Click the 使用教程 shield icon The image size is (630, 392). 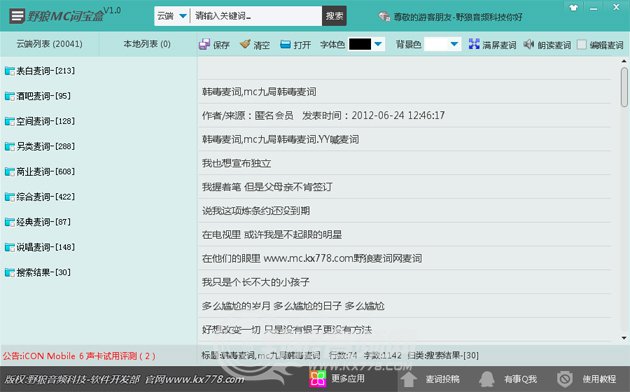(565, 379)
